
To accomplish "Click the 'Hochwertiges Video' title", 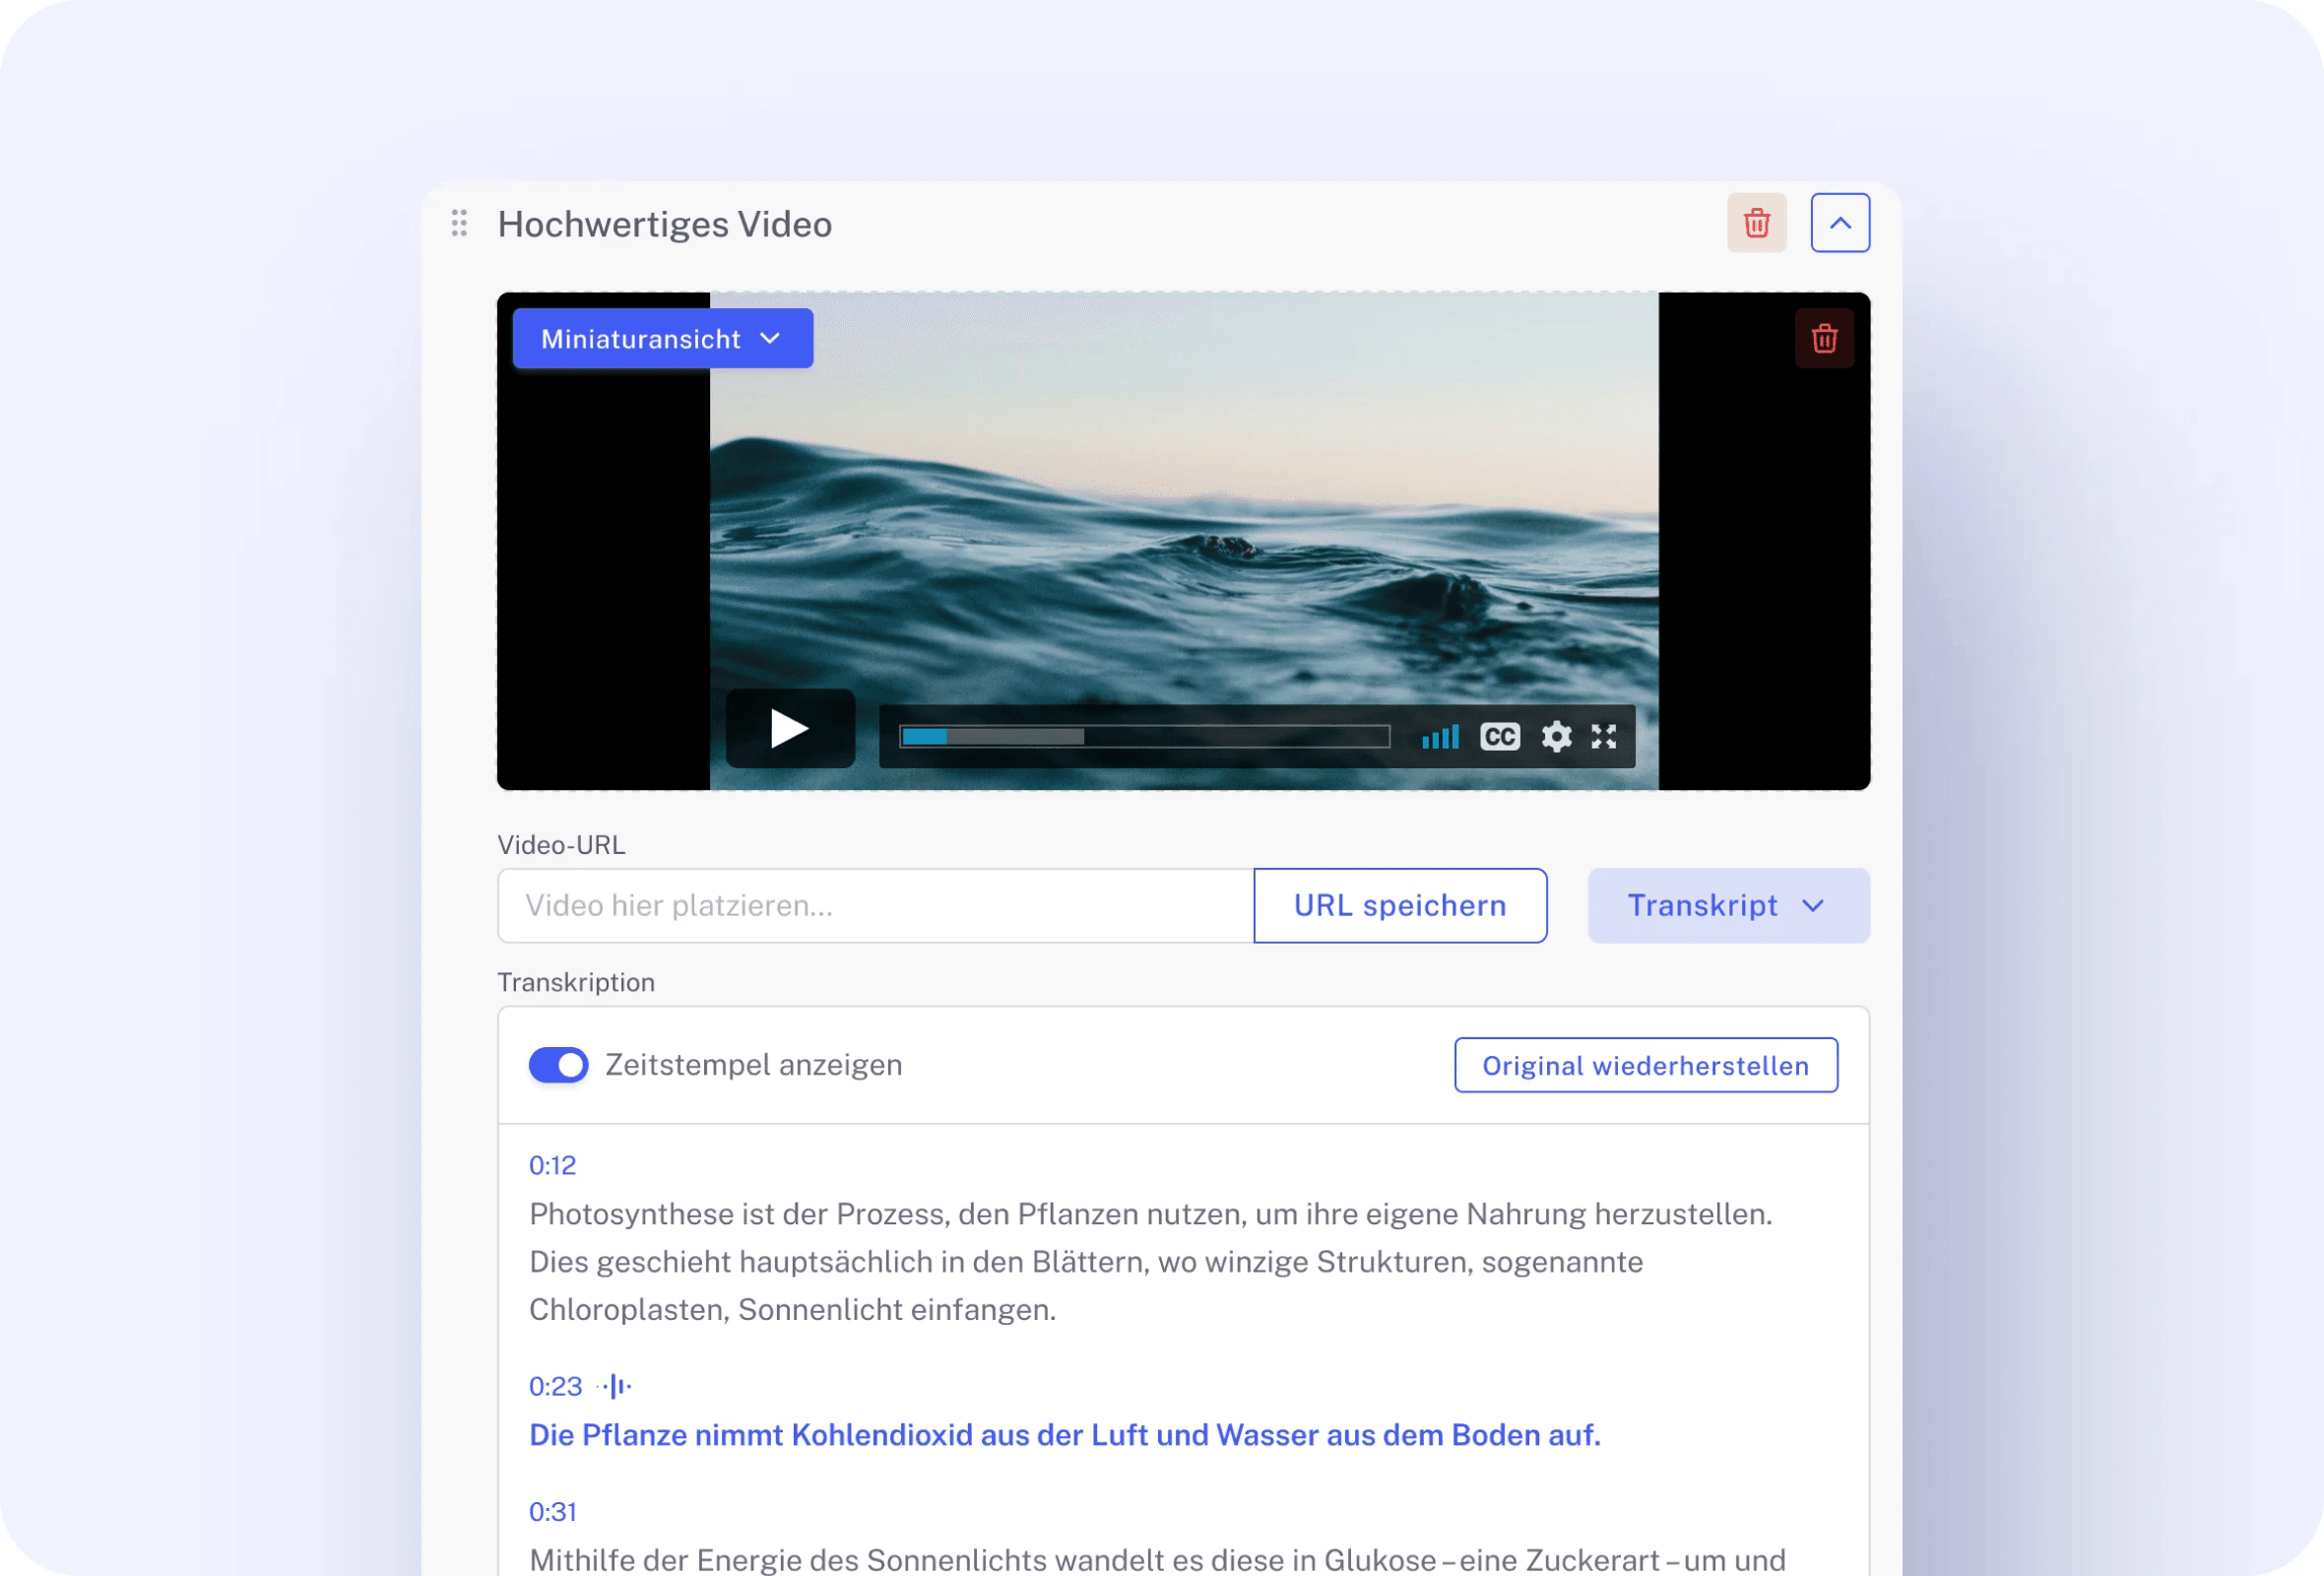I will tap(664, 224).
